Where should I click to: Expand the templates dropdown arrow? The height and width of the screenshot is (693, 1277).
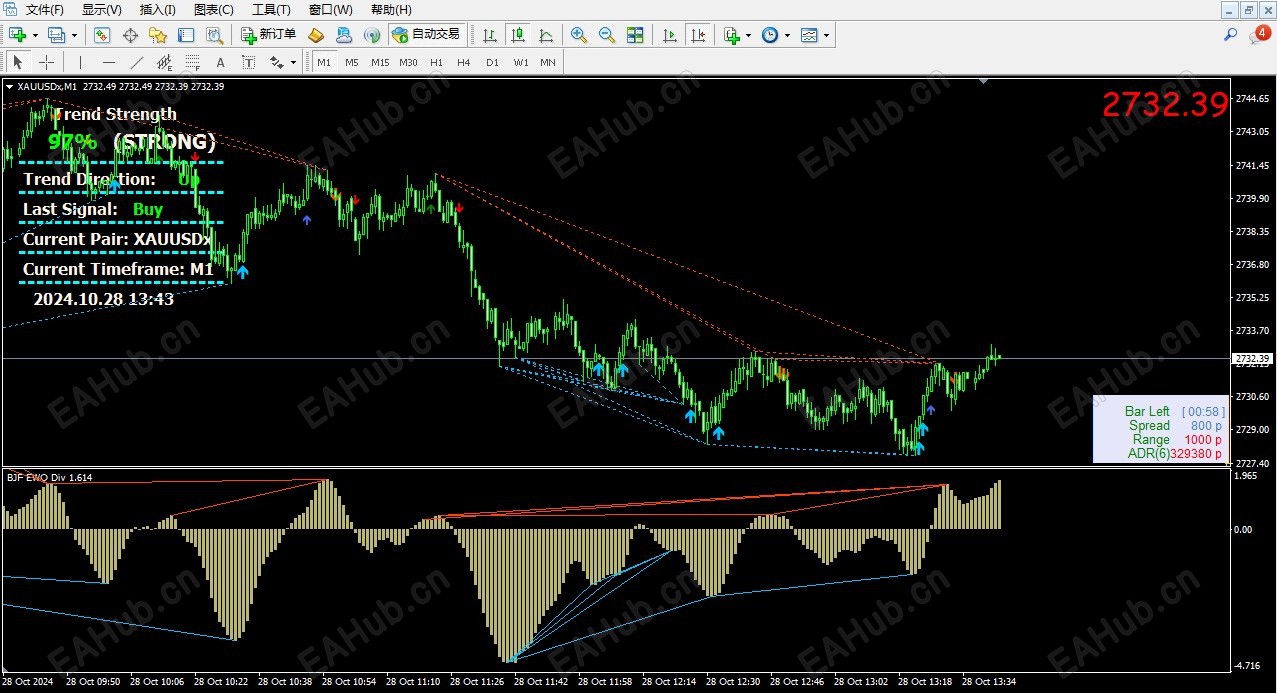point(826,35)
